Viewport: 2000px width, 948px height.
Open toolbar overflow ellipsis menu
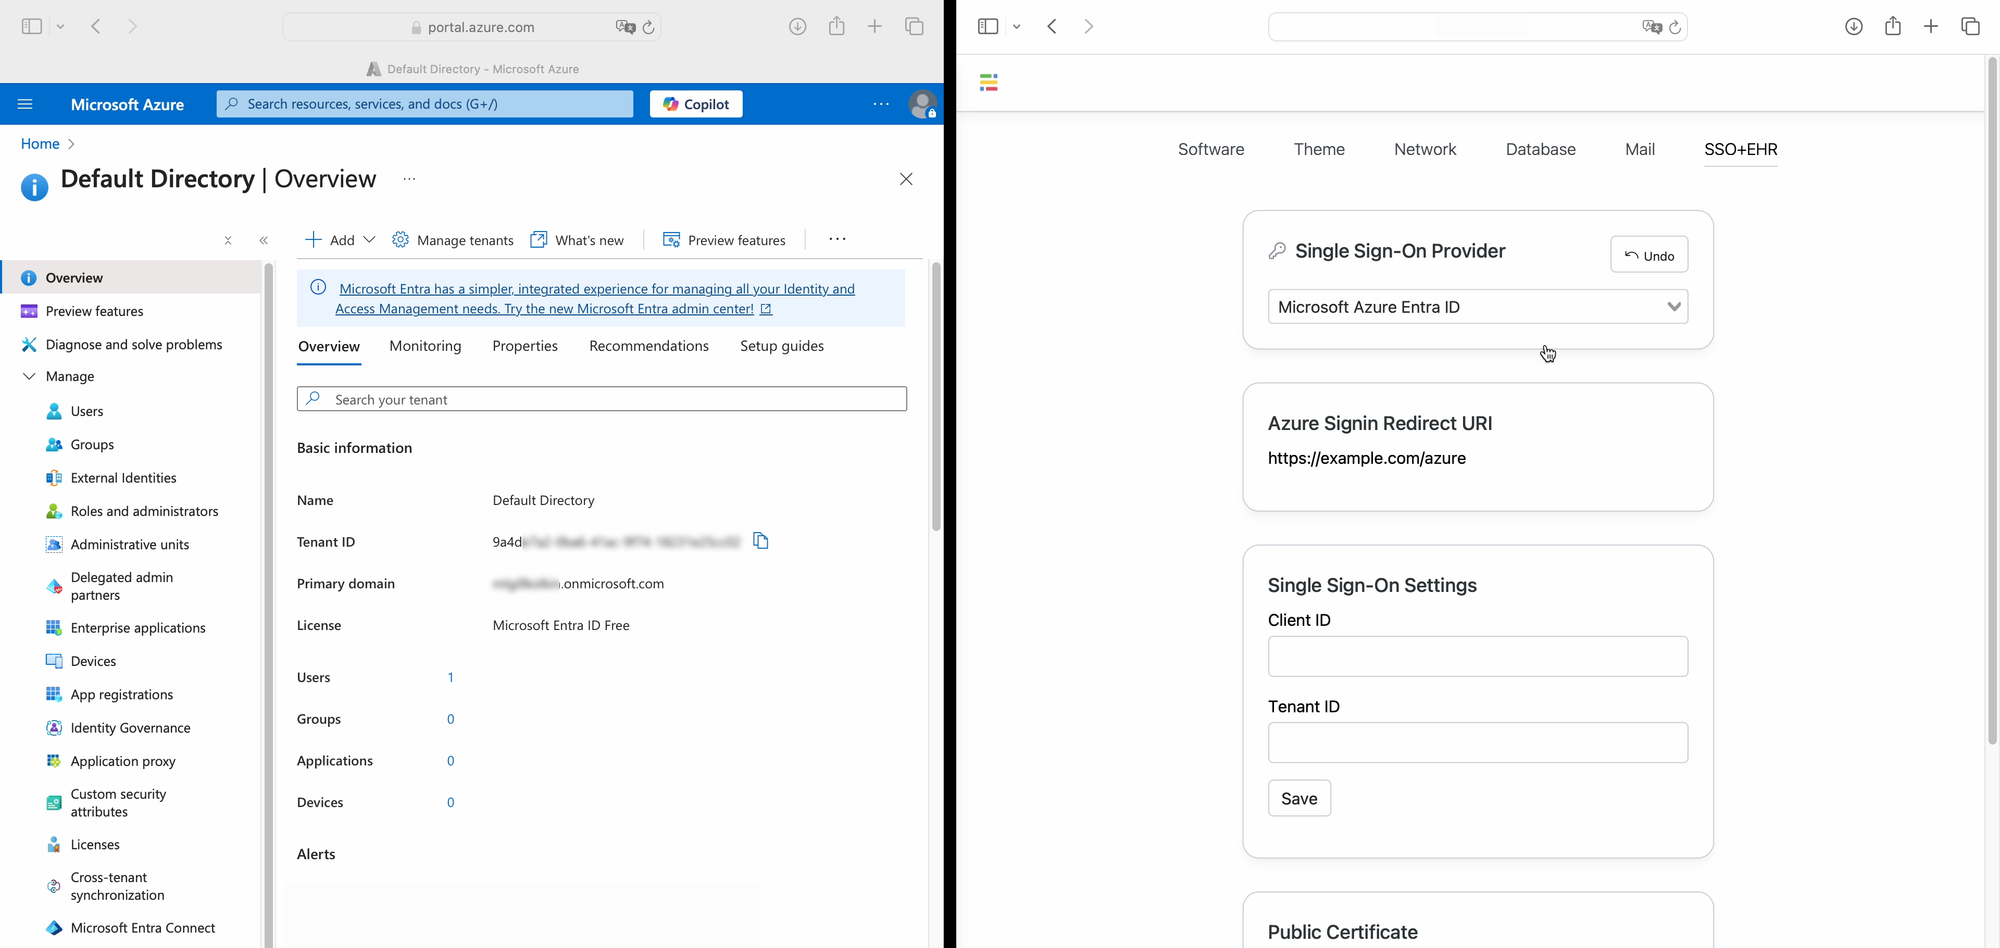coord(837,239)
